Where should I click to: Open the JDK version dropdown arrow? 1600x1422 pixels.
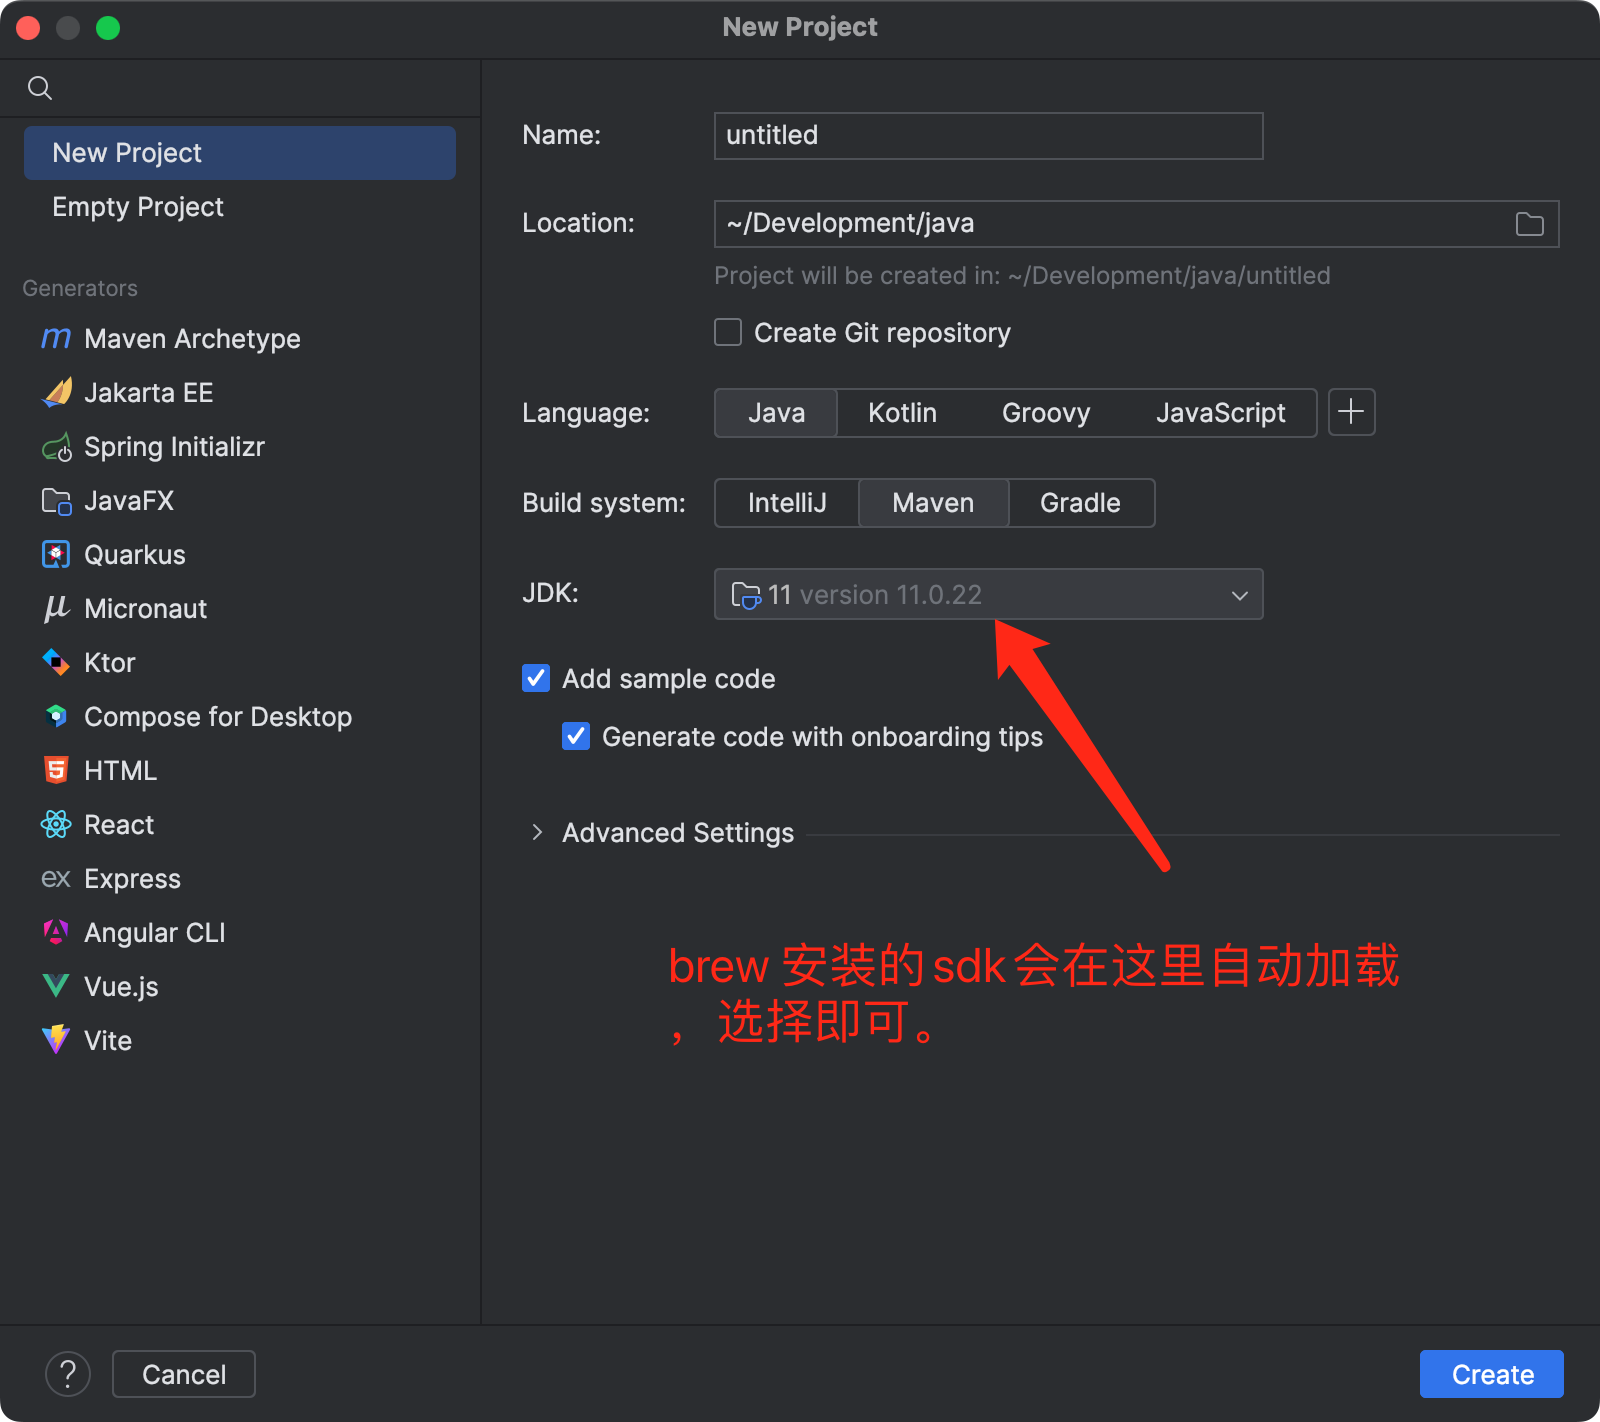click(x=1239, y=595)
